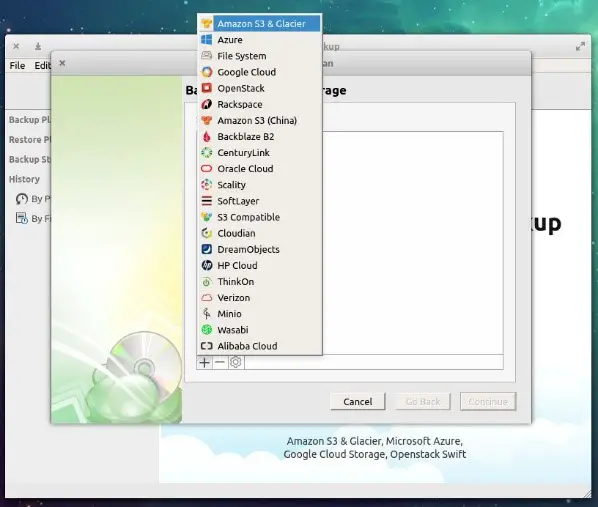The image size is (598, 507).
Task: Close the backup wizard dialog
Action: [62, 63]
